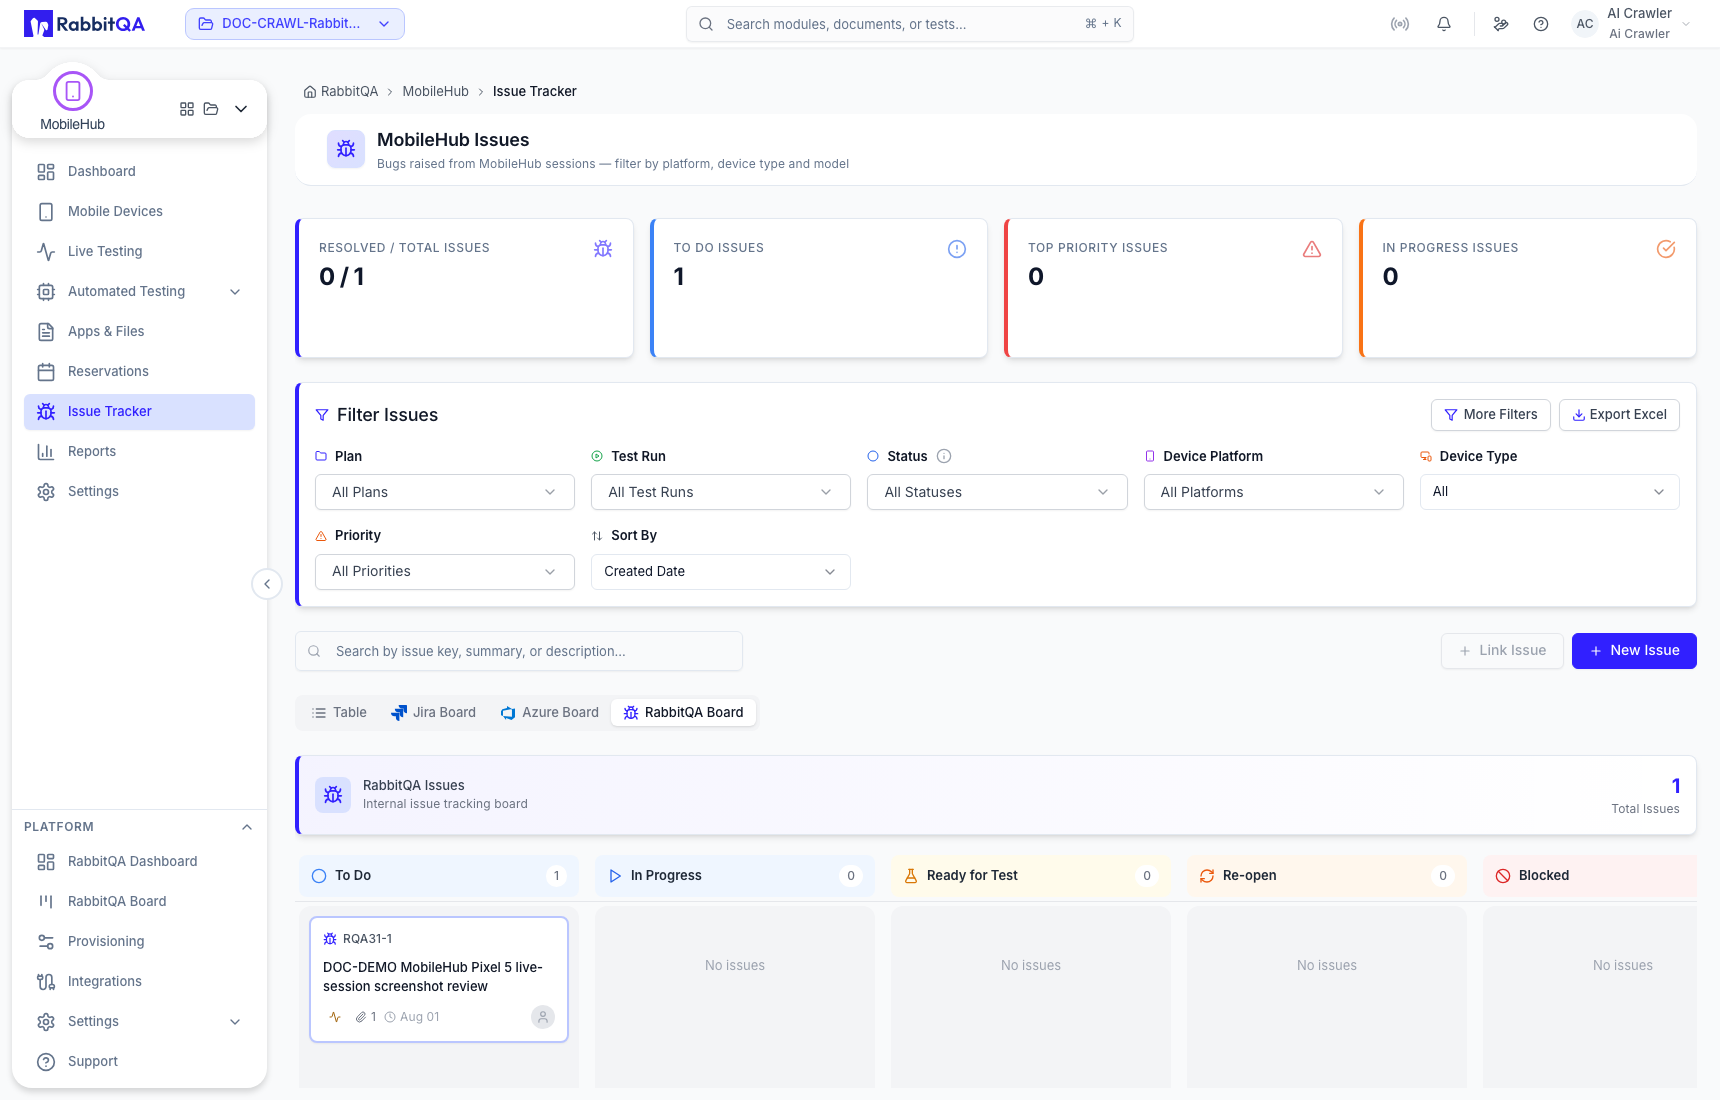Click the info icon next to the Status label

(944, 456)
